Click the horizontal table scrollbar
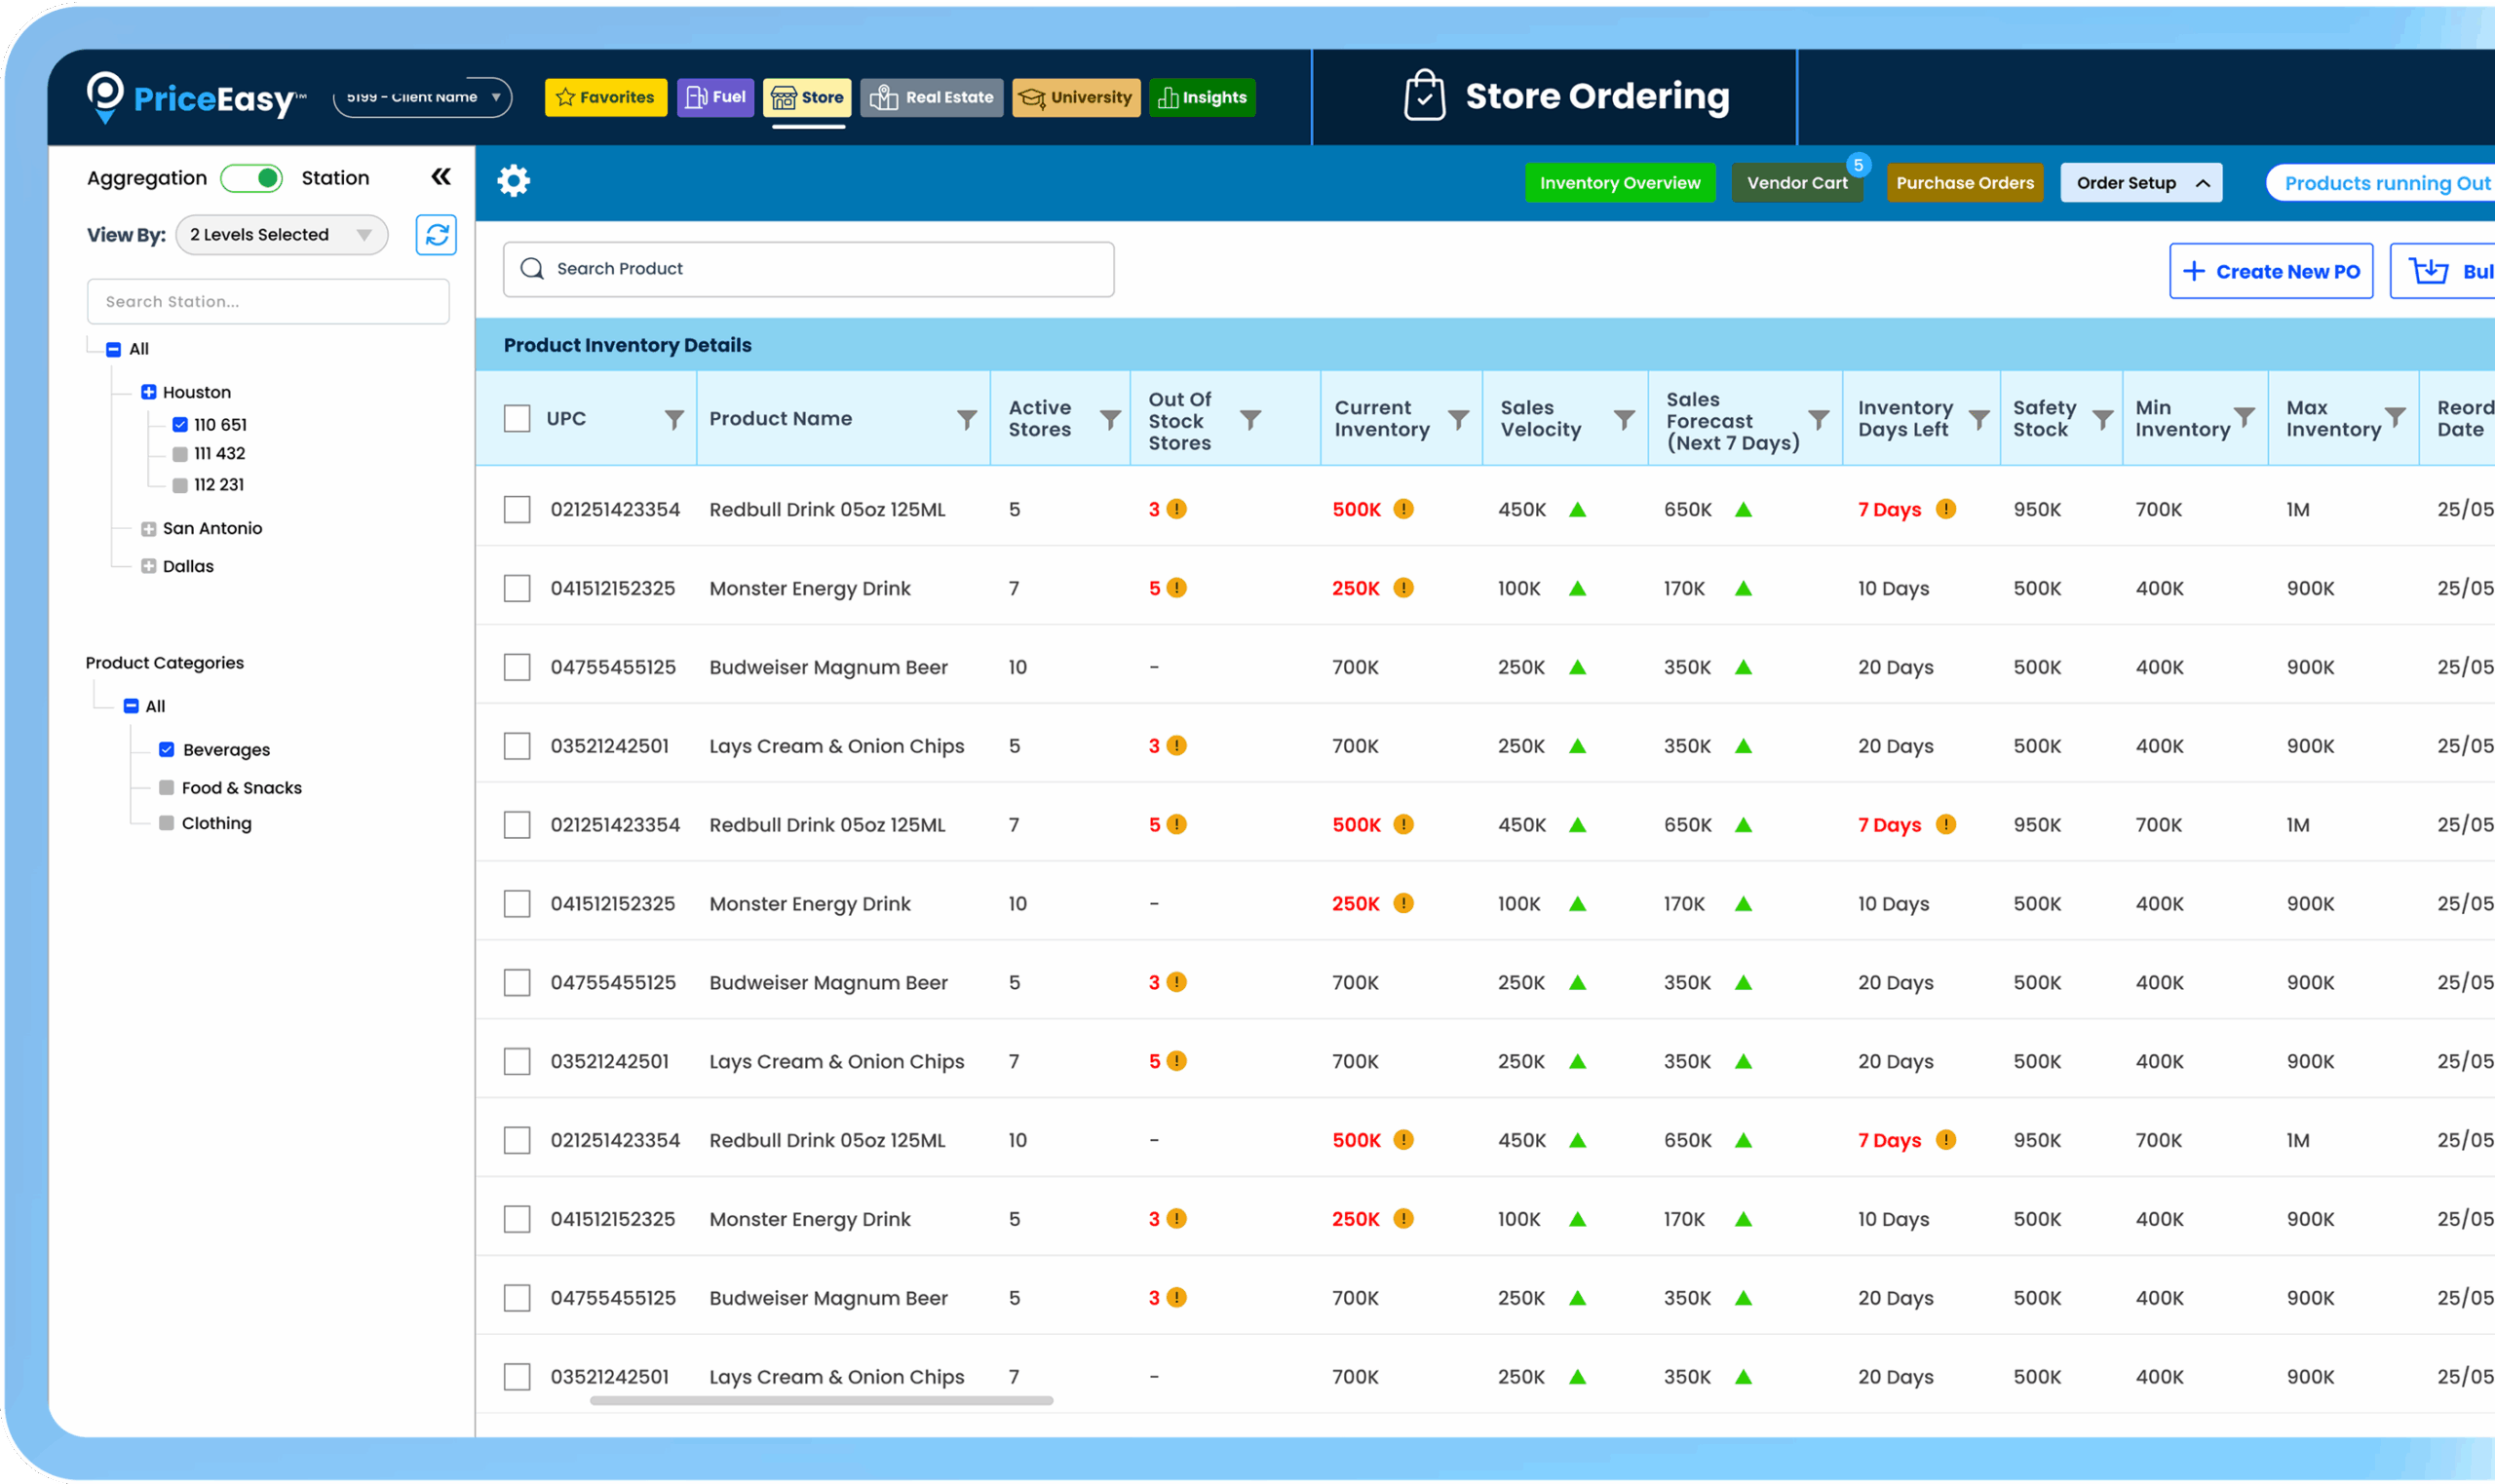Viewport: 2495px width, 1484px height. pyautogui.click(x=821, y=1401)
